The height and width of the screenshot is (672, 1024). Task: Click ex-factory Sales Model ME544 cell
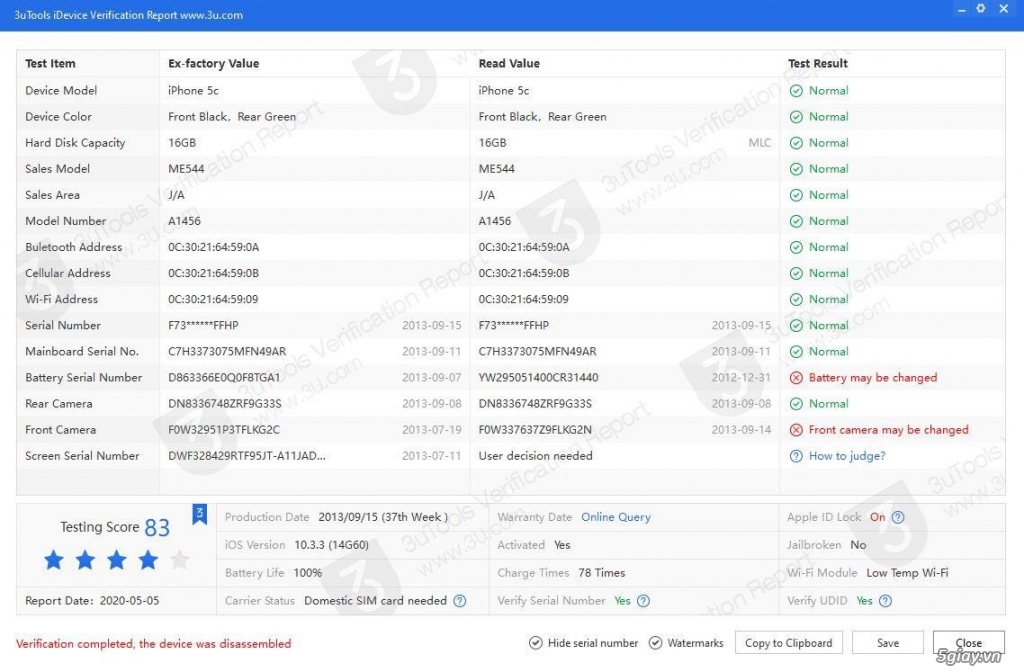tap(186, 169)
